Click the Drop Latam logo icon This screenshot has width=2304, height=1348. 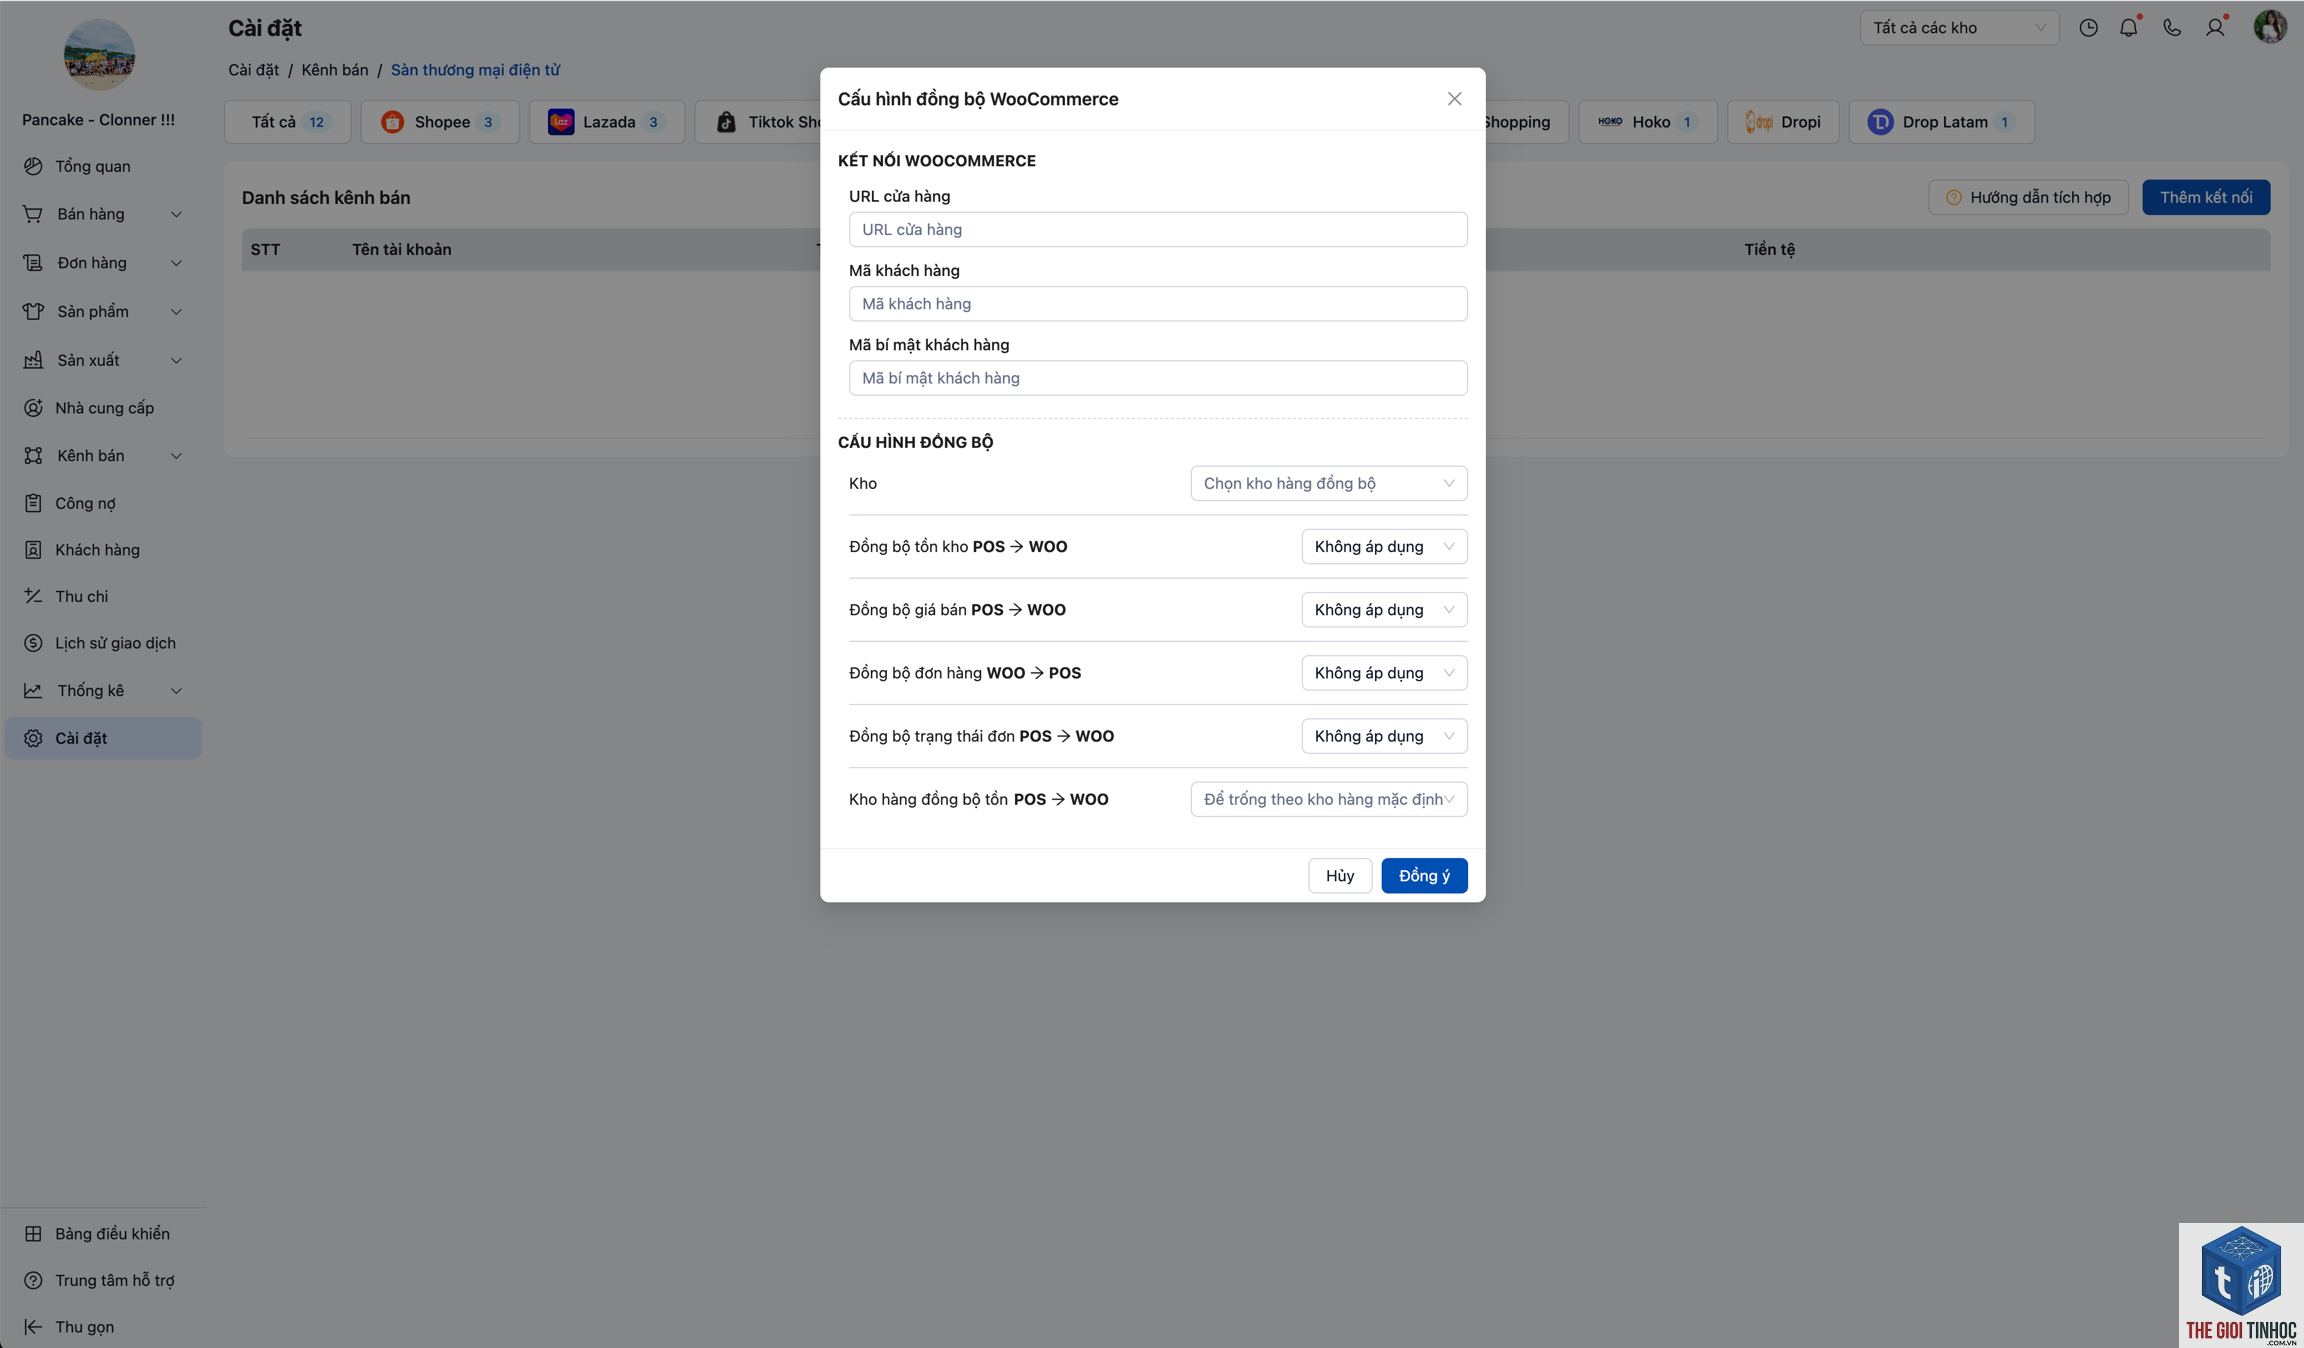click(x=1880, y=122)
